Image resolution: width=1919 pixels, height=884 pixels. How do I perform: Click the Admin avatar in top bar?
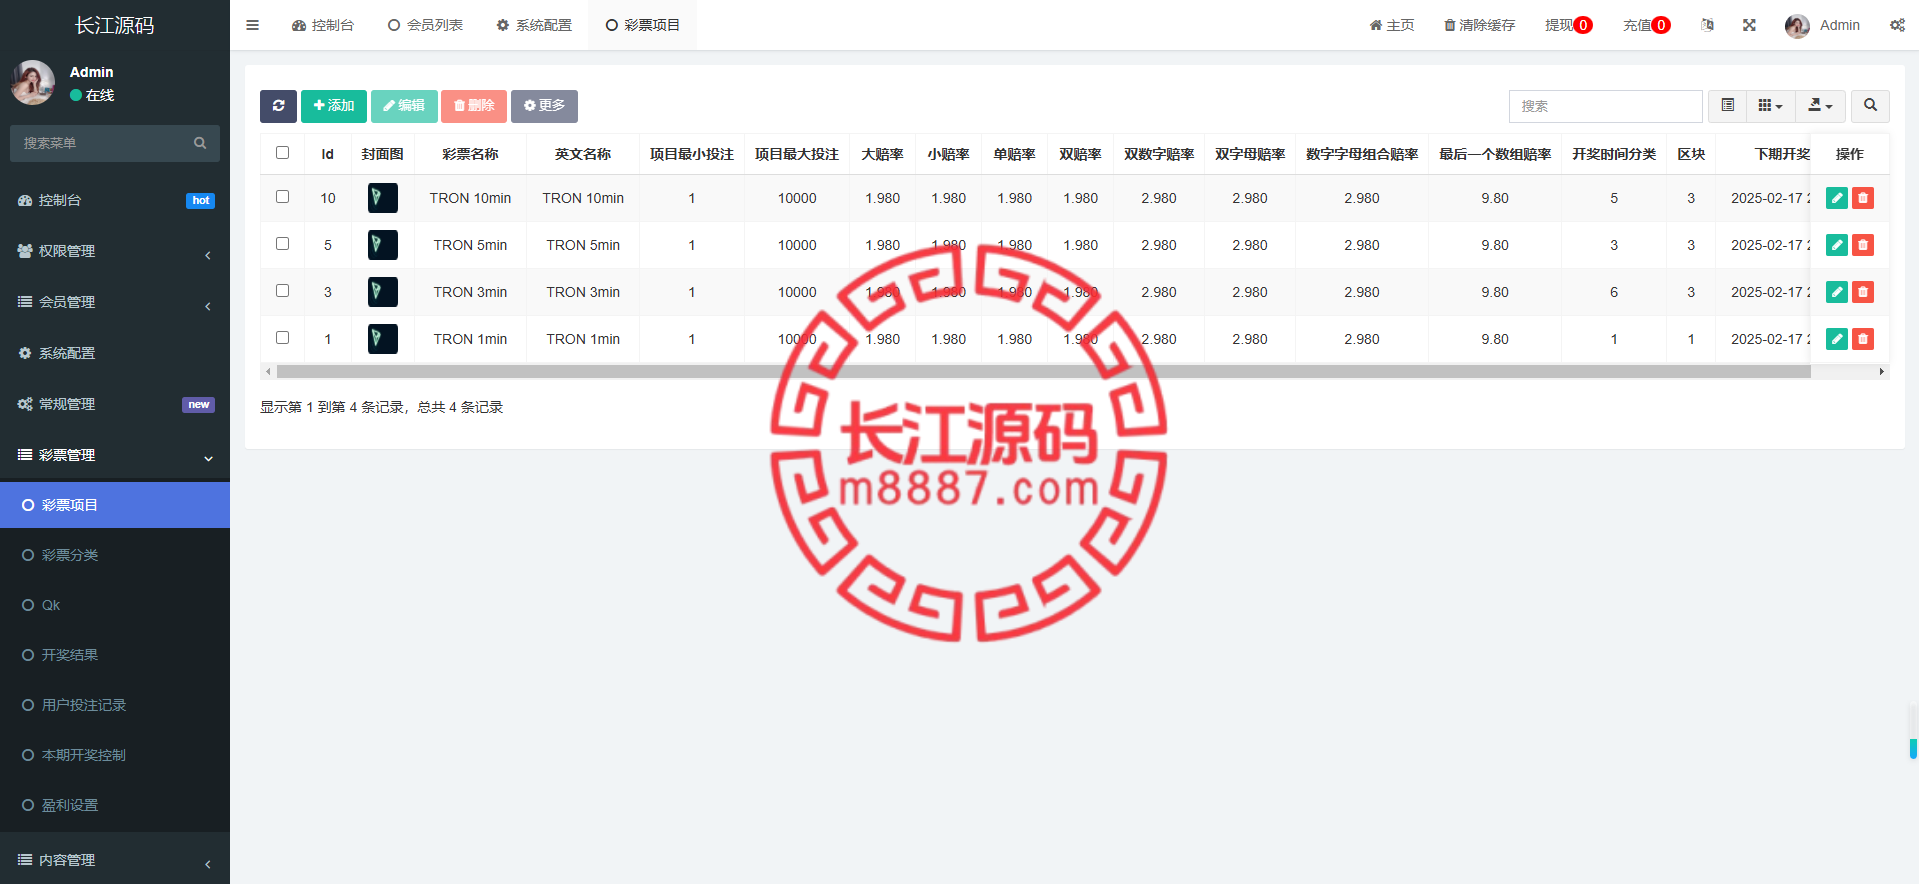[1797, 26]
